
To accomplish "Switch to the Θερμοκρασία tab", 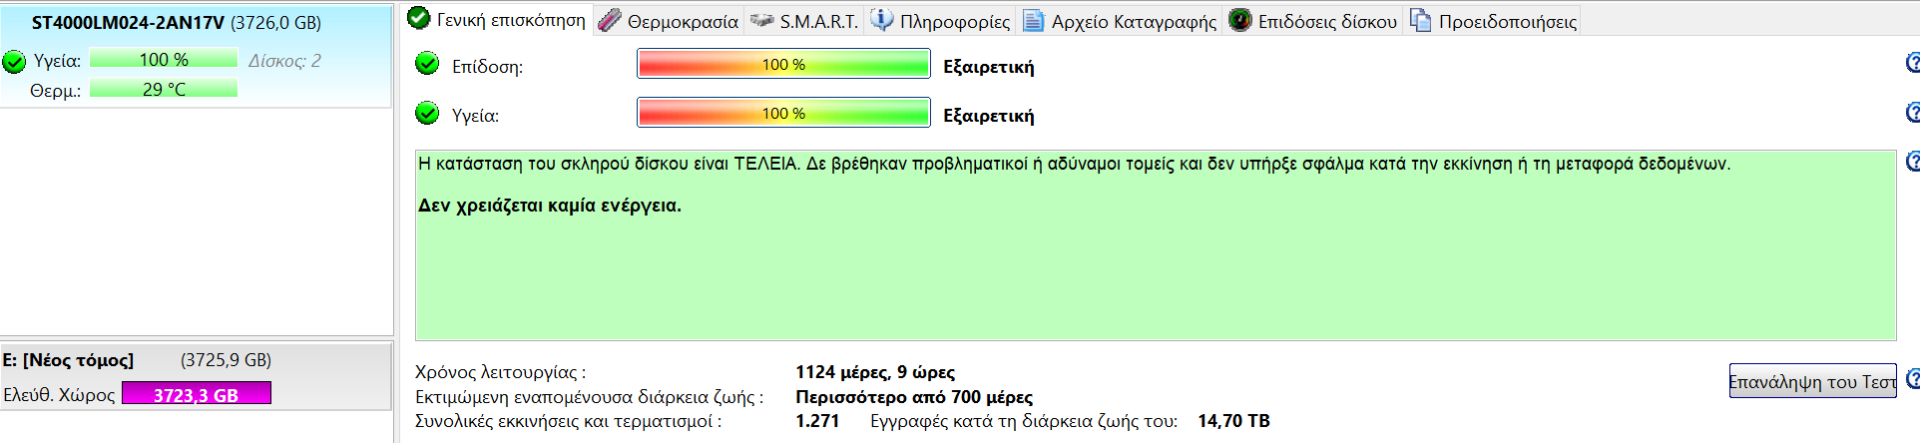I will tap(668, 21).
